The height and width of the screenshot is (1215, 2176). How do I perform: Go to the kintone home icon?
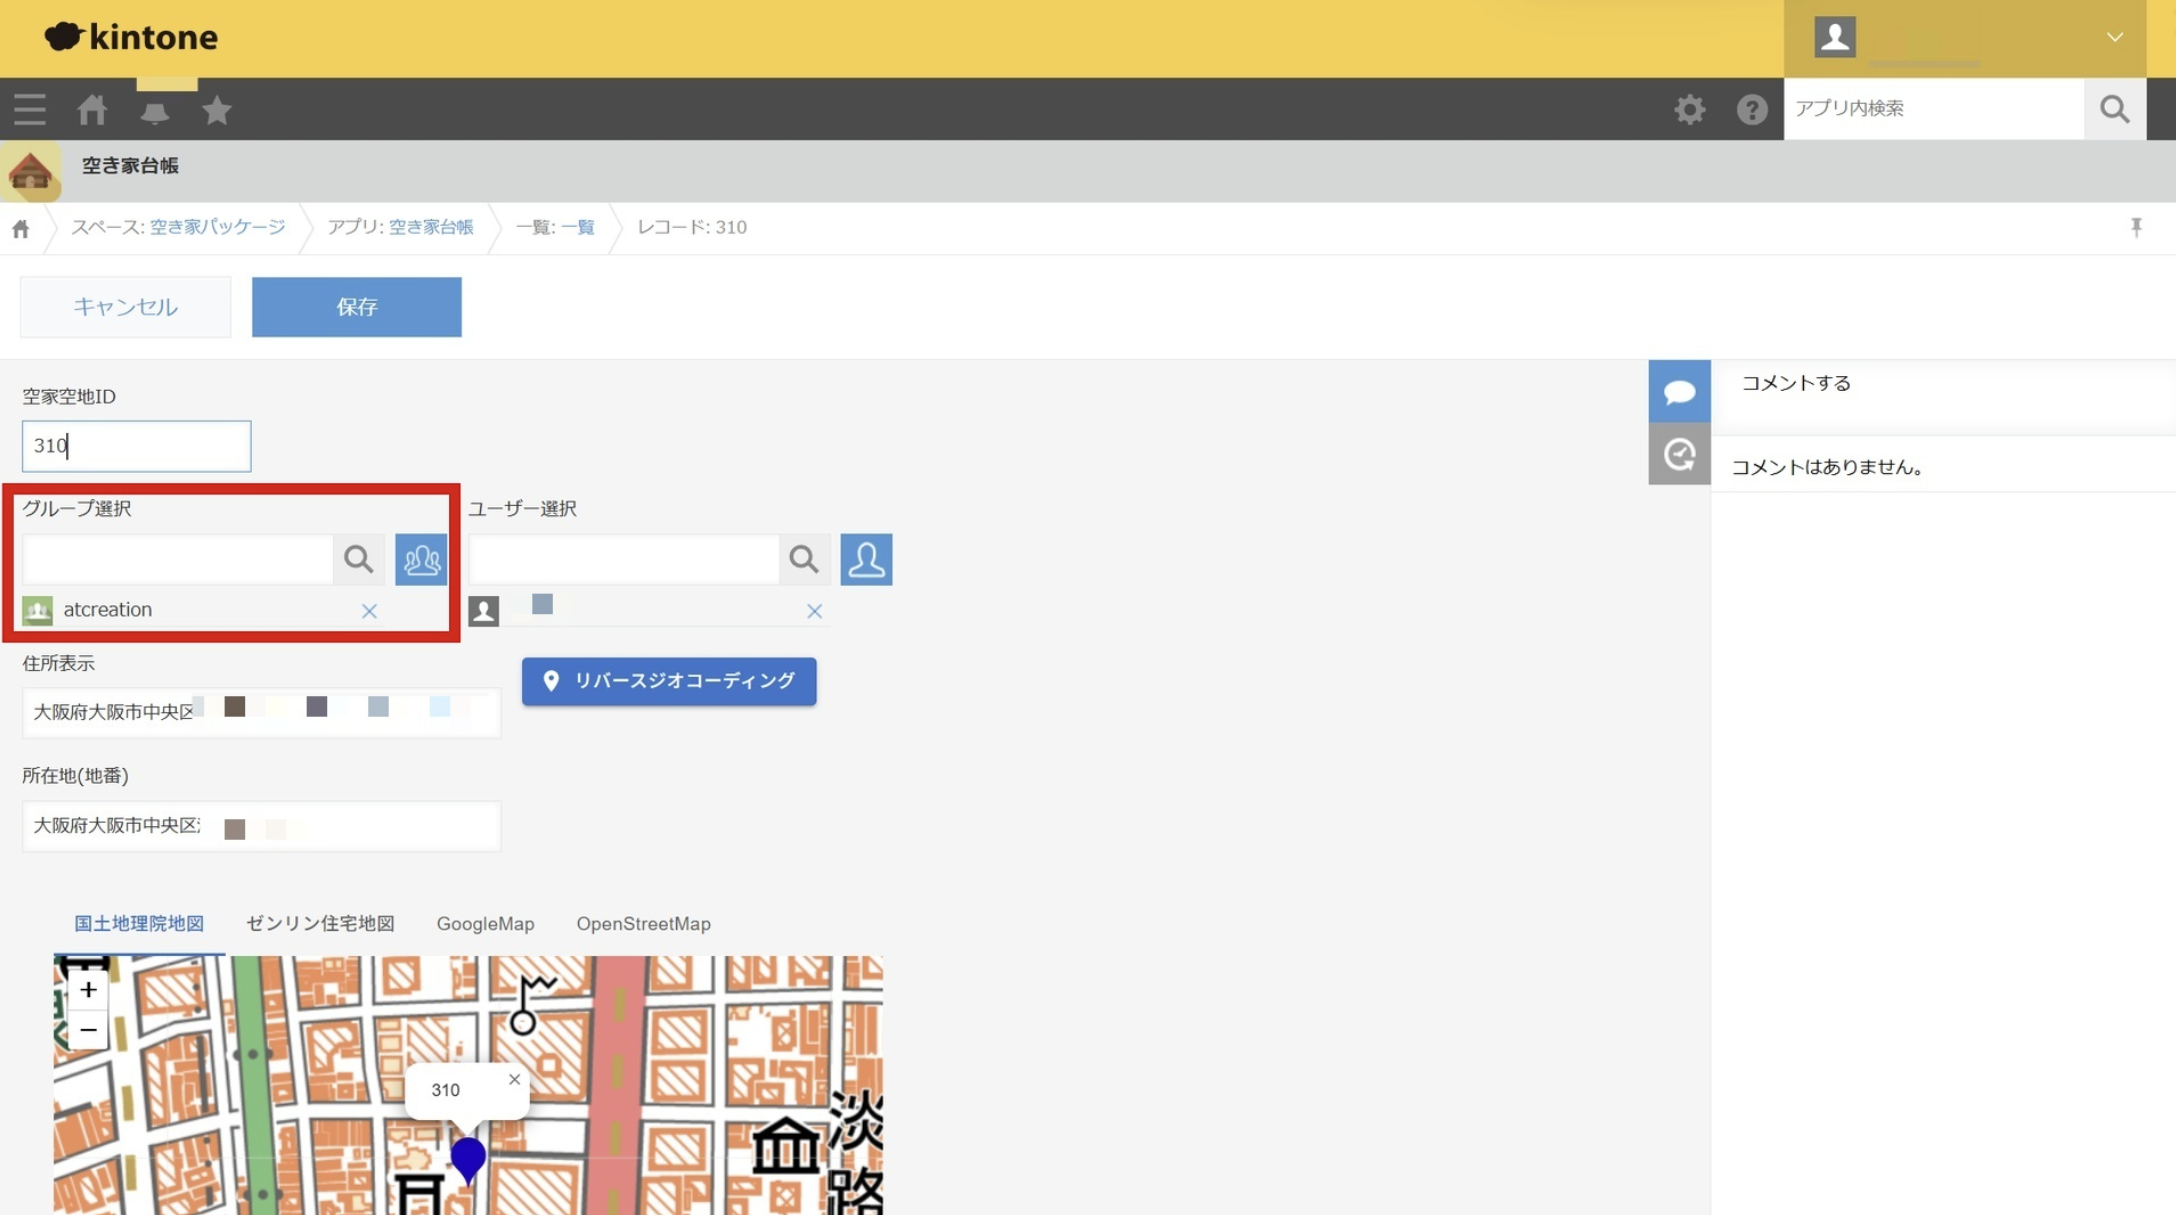[x=92, y=109]
